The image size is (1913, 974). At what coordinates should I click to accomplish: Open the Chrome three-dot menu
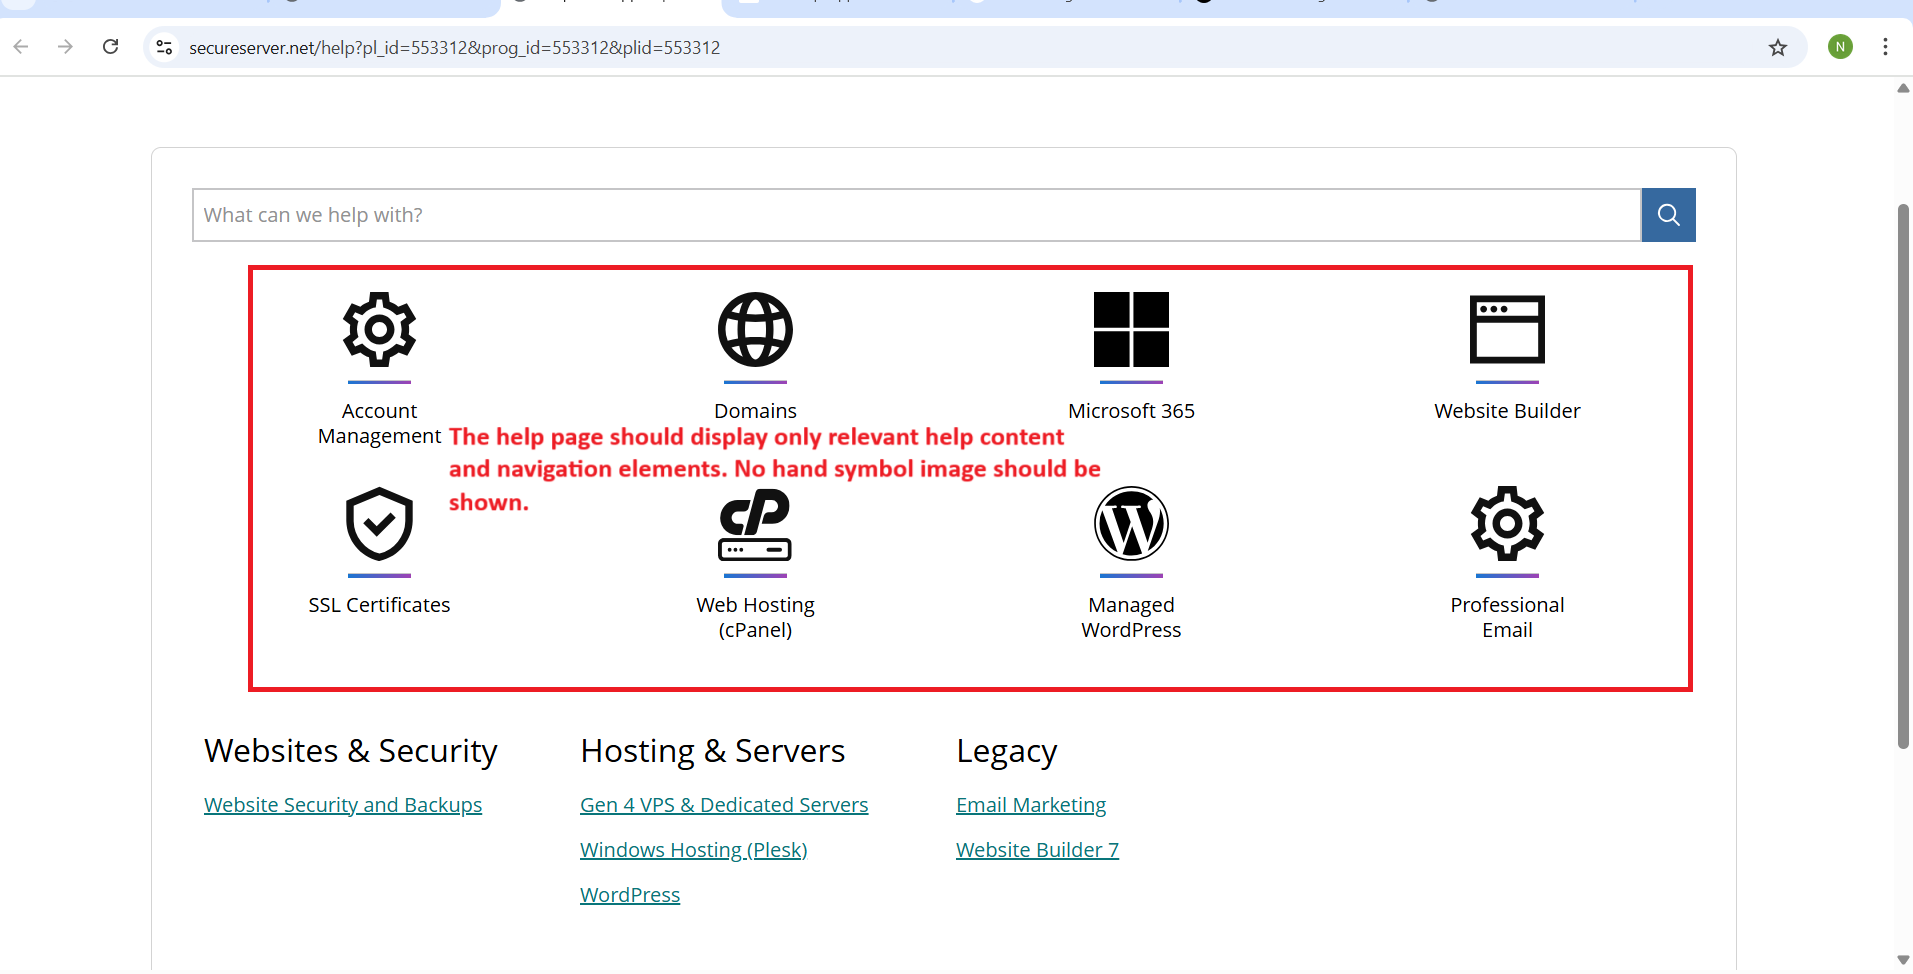pos(1885,47)
